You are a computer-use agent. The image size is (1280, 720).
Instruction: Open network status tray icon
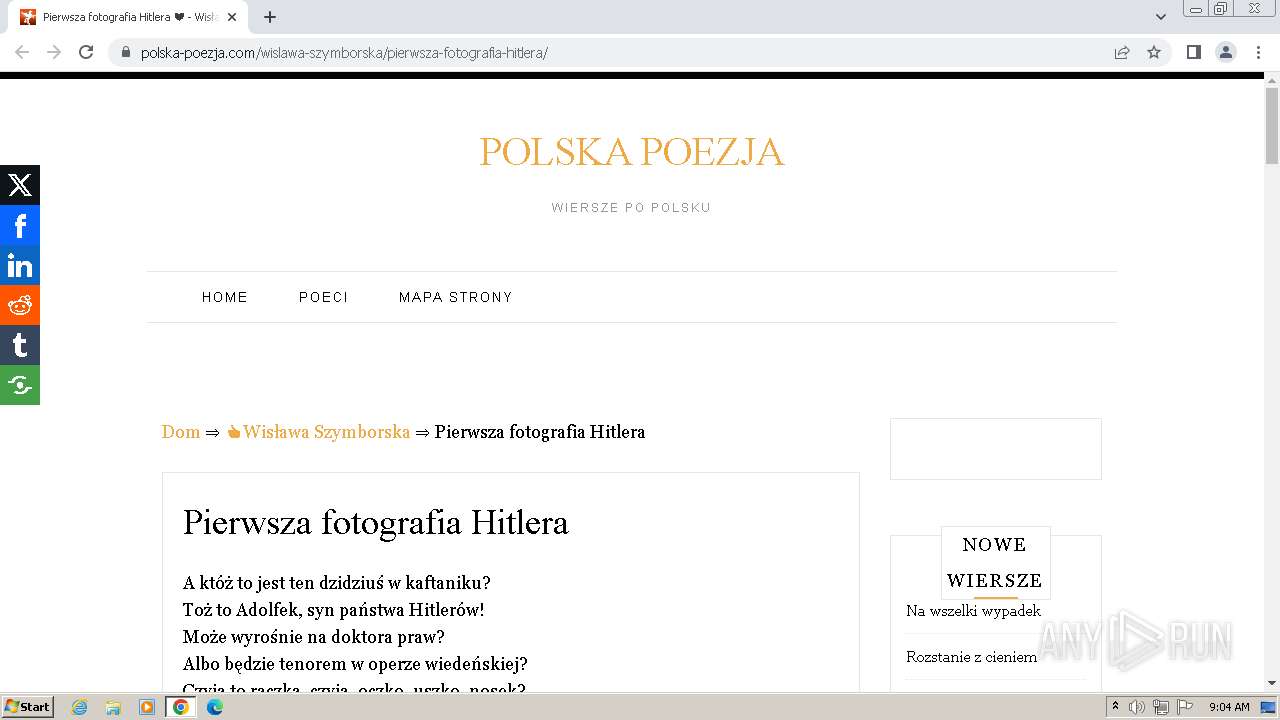point(1161,707)
